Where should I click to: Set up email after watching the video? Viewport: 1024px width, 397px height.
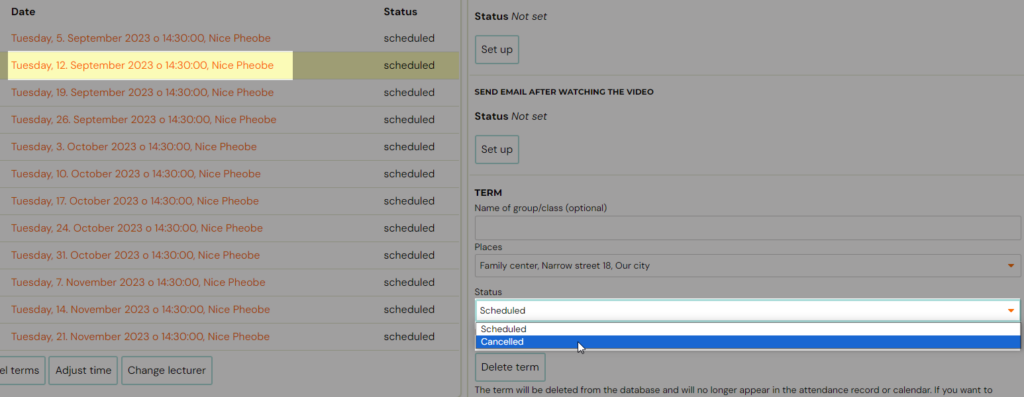[497, 150]
